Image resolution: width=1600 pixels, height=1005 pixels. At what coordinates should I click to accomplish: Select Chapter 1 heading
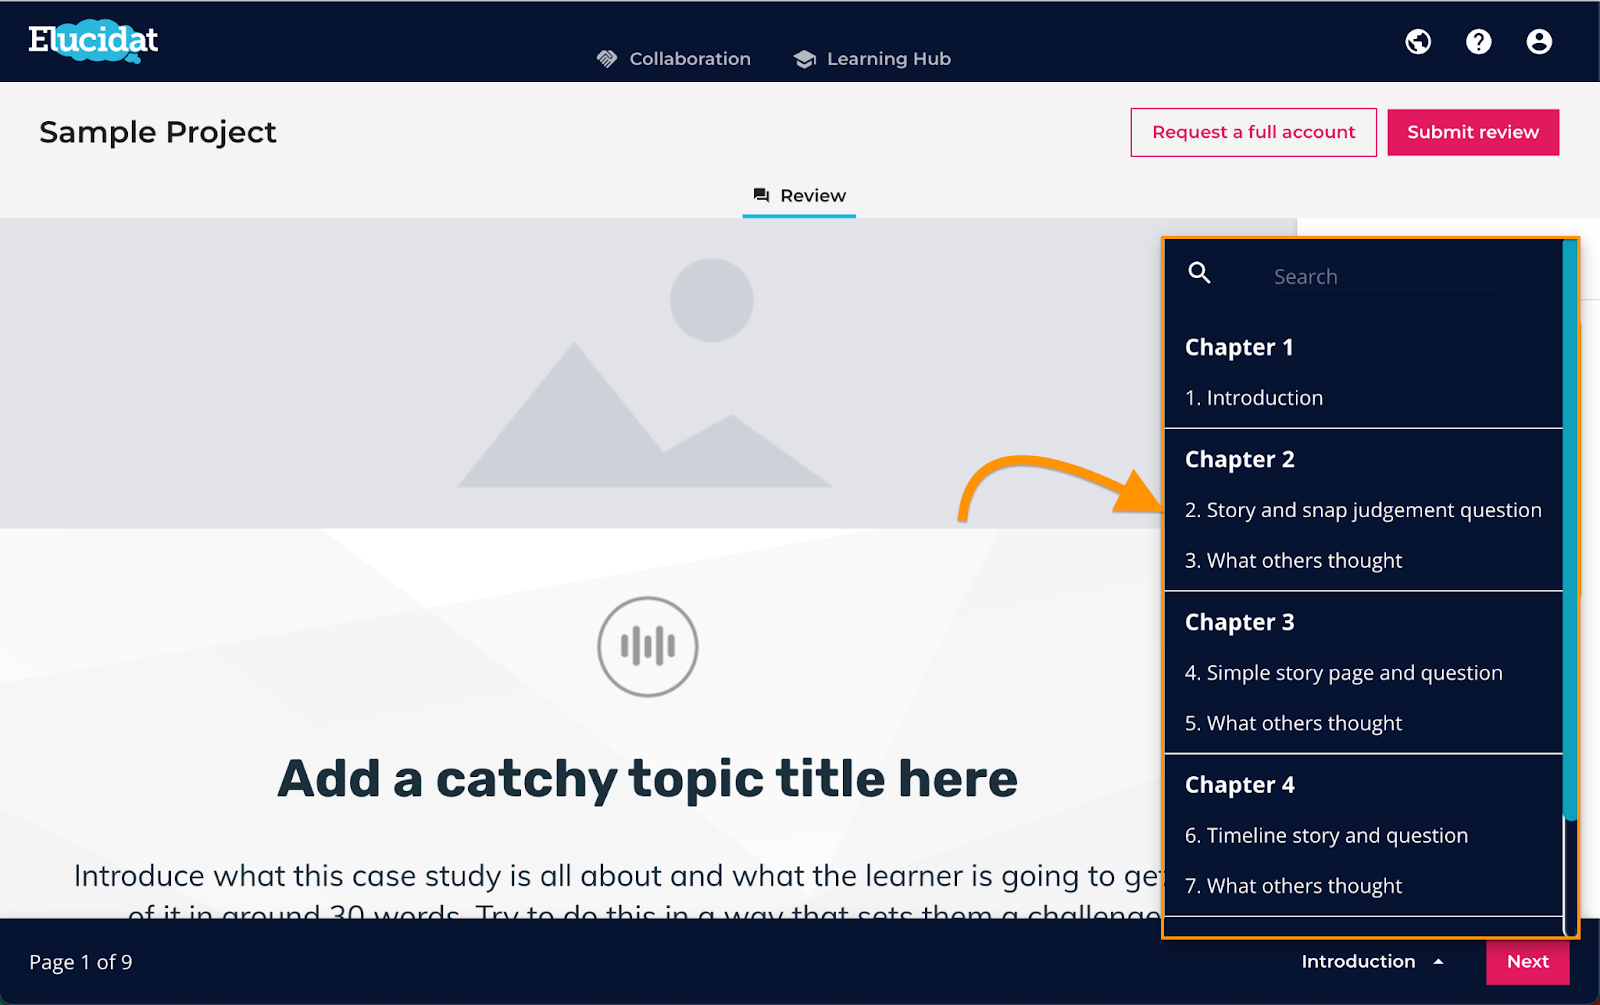(1239, 348)
